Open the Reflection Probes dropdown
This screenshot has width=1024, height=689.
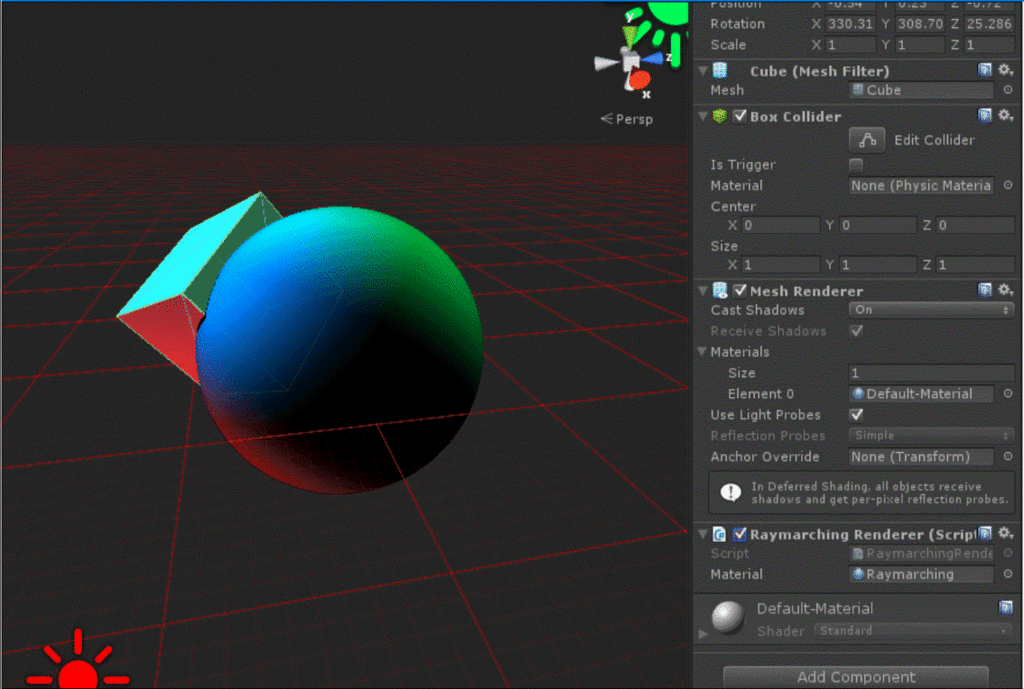[x=932, y=435]
